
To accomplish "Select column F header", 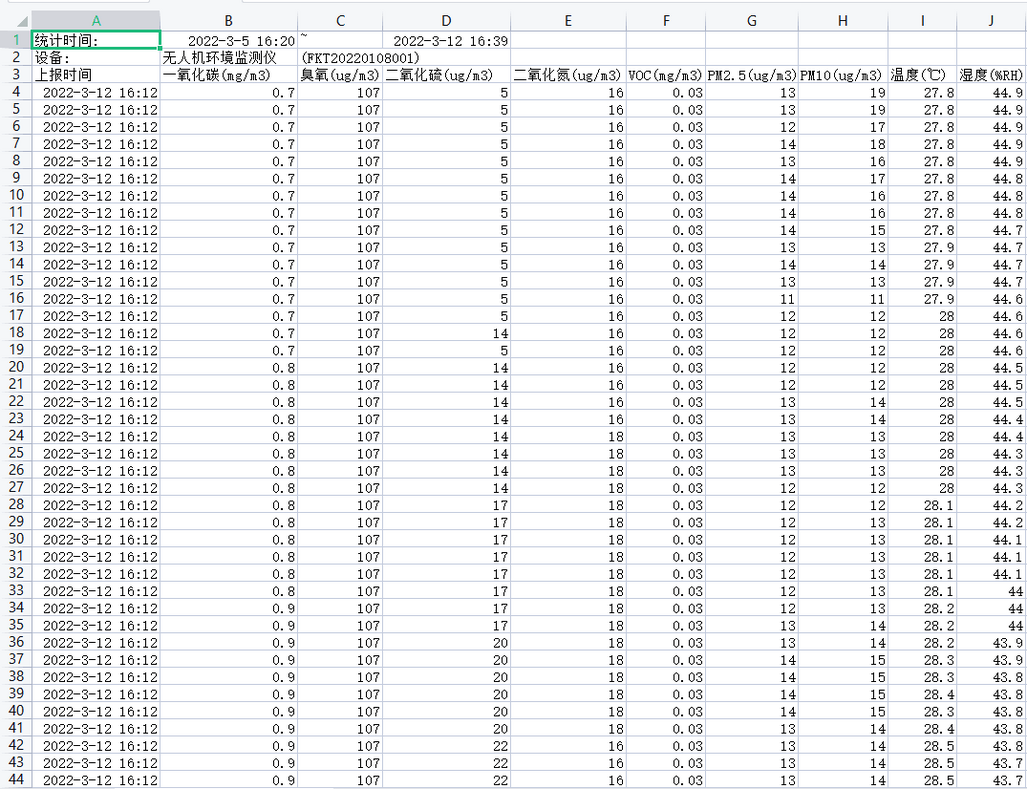I will click(x=665, y=21).
